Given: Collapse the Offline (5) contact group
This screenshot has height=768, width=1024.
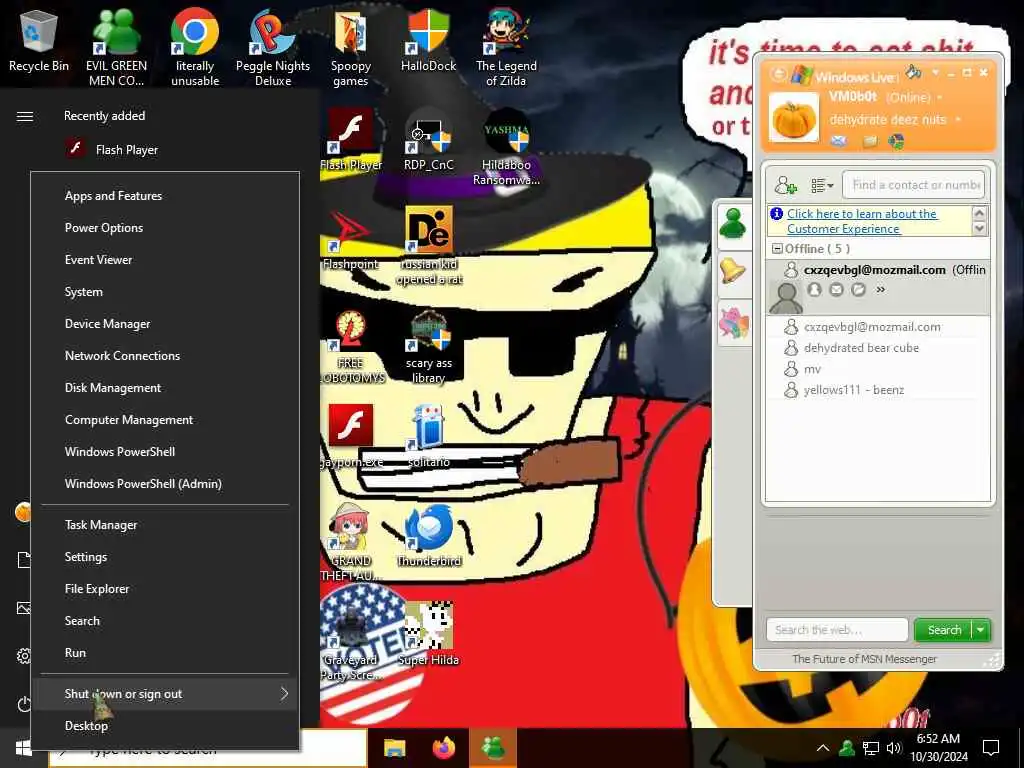Looking at the screenshot, I should pos(777,249).
